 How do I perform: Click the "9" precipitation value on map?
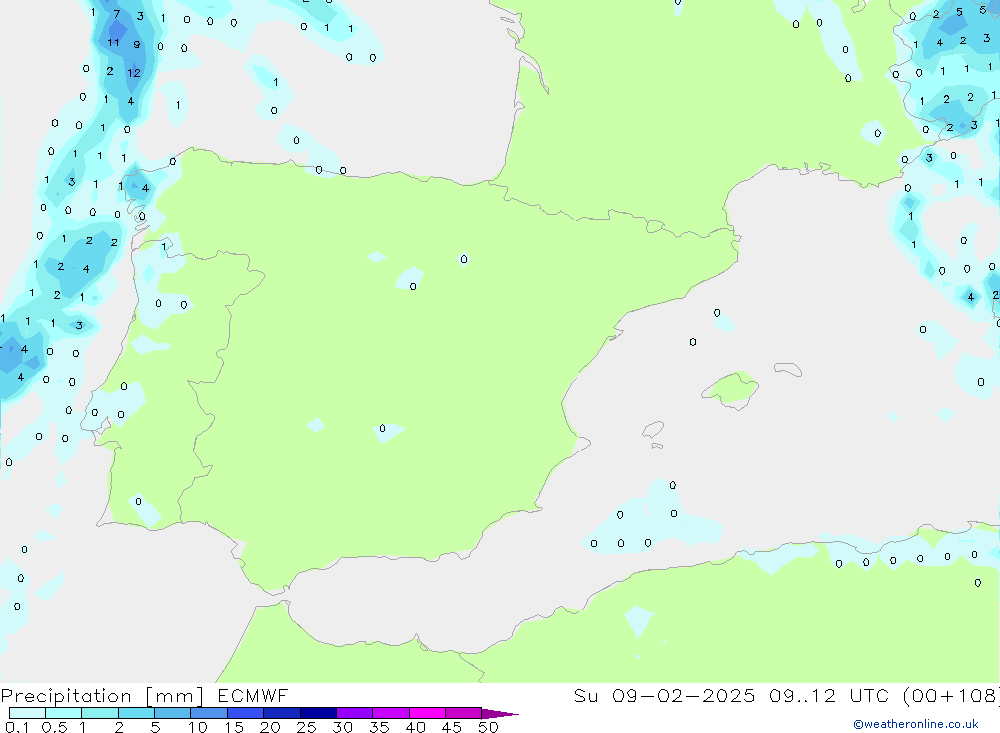(x=136, y=45)
